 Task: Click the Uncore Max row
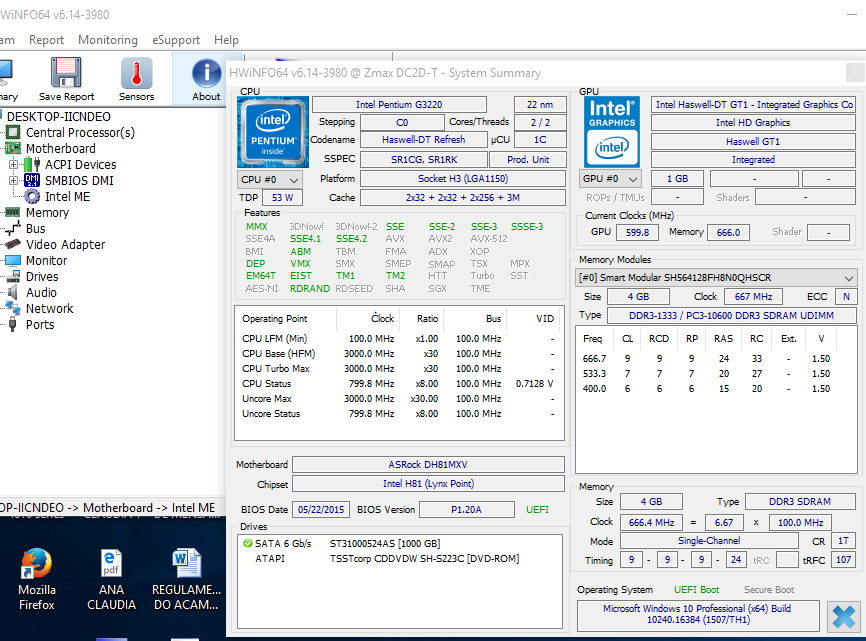[398, 399]
